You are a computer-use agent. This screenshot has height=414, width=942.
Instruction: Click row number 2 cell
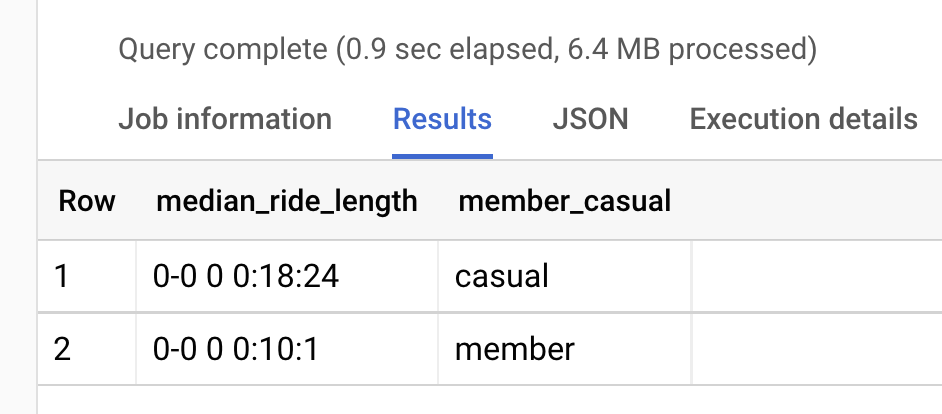87,349
